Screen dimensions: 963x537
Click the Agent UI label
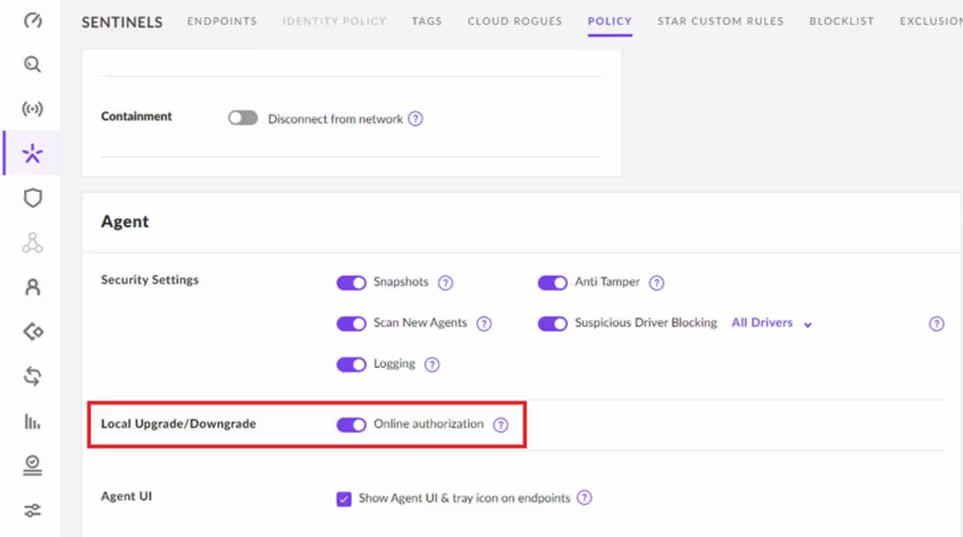tap(126, 496)
